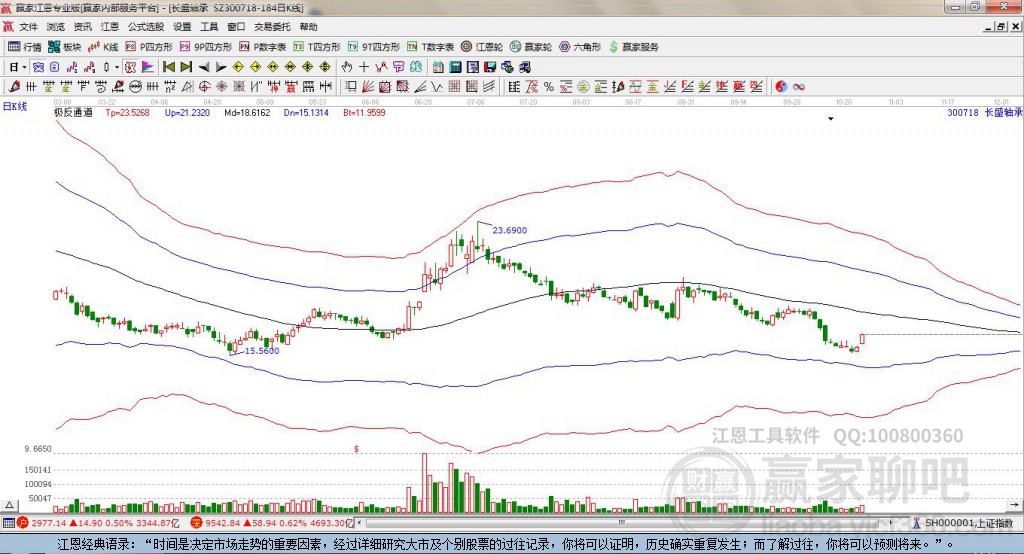Screen dimensions: 1024x554
Task: Click the 300718 stock code
Action: [x=963, y=112]
